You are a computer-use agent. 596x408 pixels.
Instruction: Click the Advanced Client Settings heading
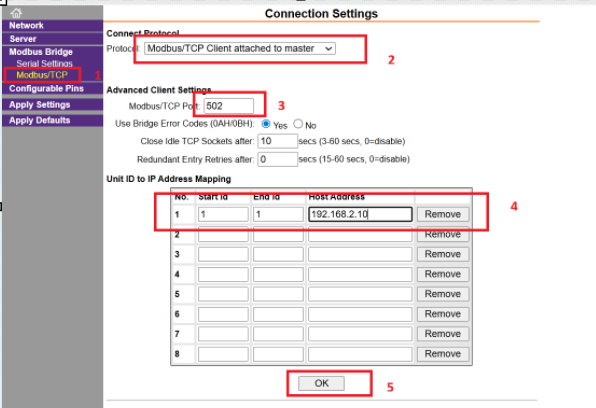(x=159, y=90)
